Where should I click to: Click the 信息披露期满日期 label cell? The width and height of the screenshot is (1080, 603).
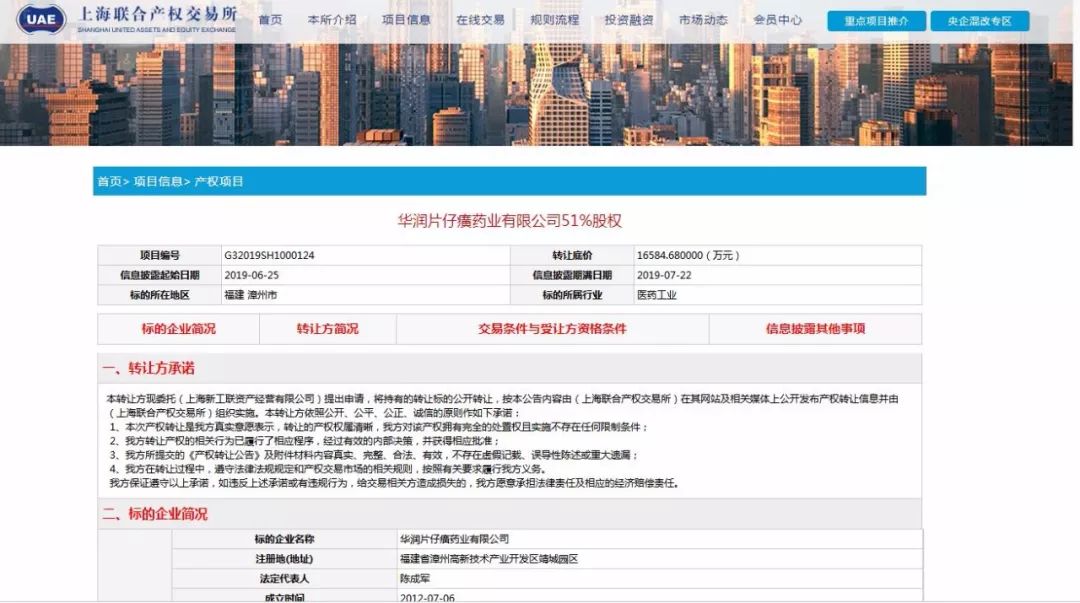coord(572,275)
